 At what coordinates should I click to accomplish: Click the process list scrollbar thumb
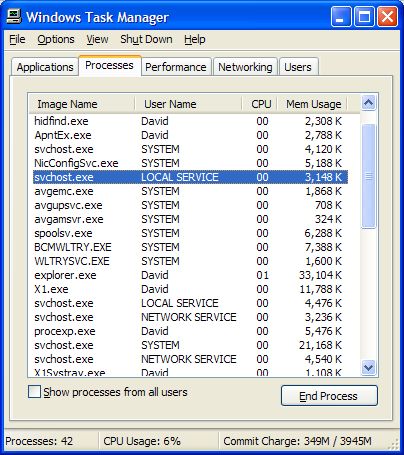click(x=369, y=176)
